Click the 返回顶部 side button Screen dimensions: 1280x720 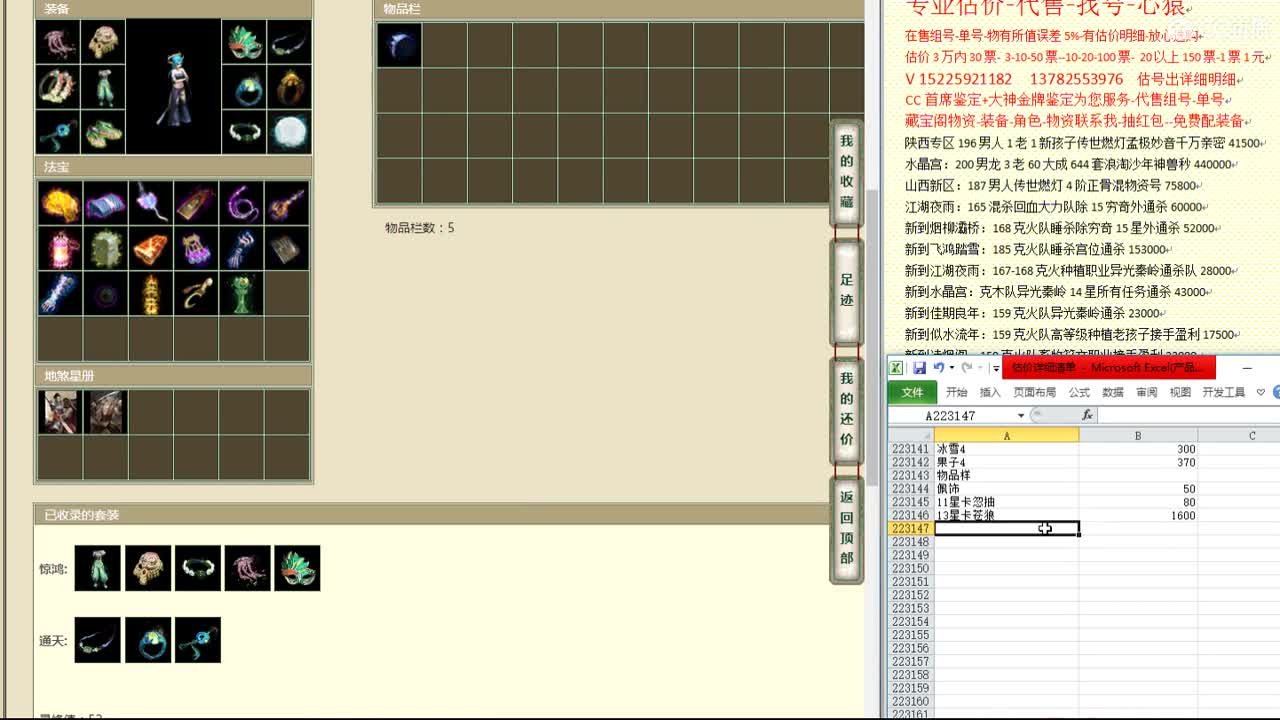[846, 528]
